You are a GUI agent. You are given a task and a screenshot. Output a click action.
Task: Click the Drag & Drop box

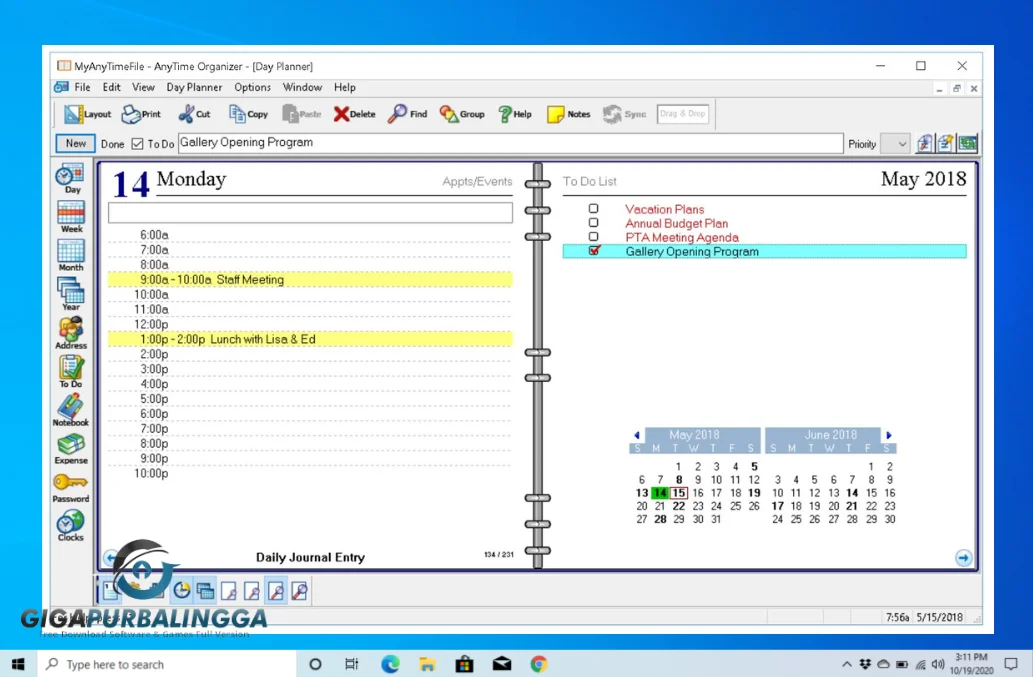(683, 114)
